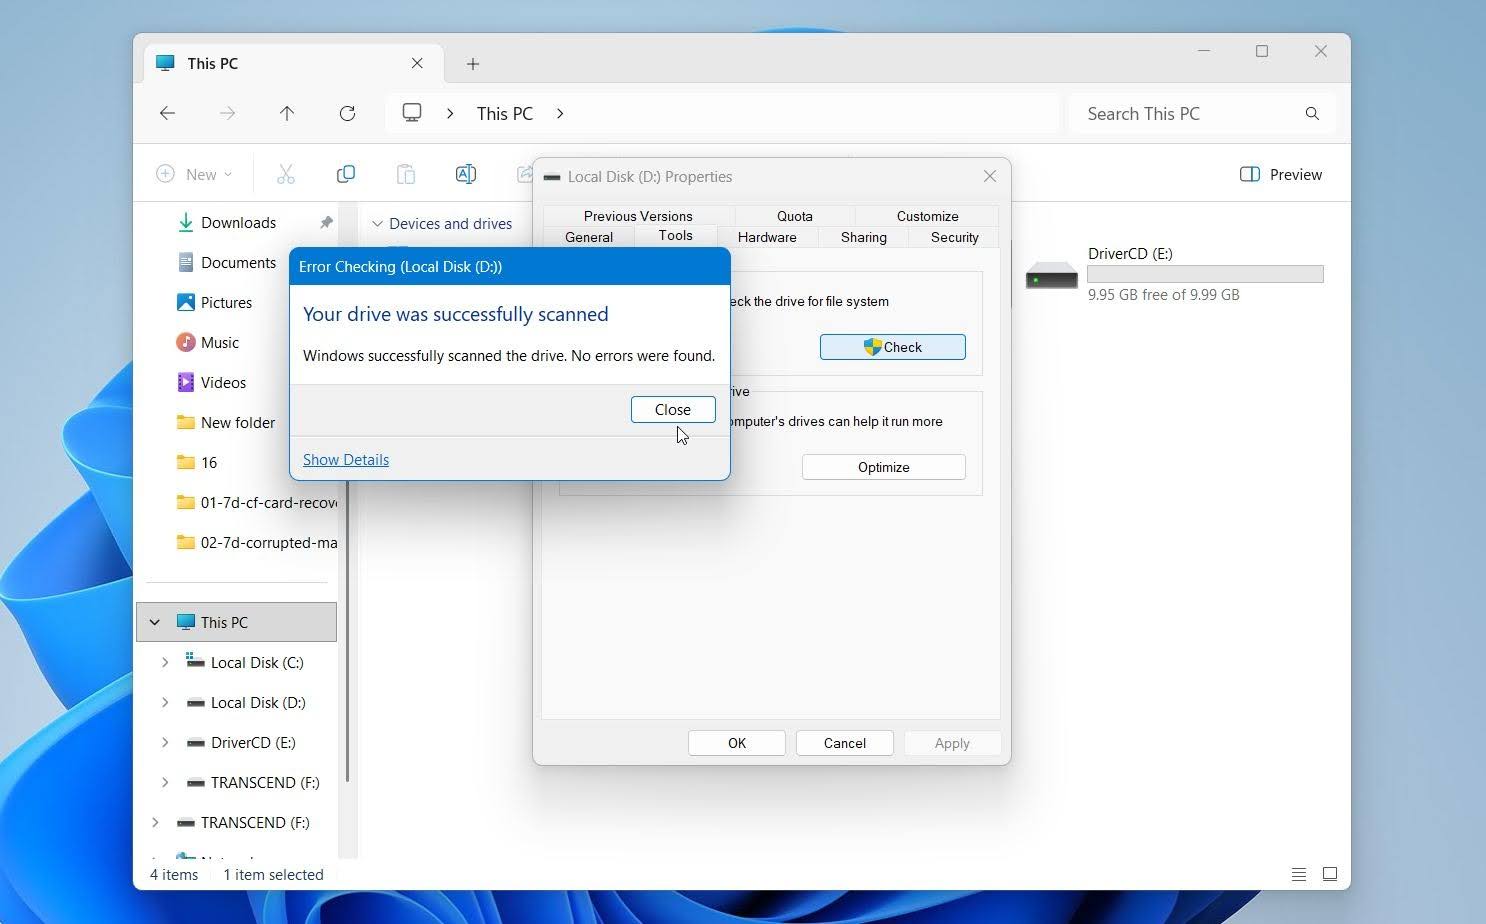The height and width of the screenshot is (924, 1486).
Task: Open Pictures in the sidebar
Action: click(x=226, y=303)
